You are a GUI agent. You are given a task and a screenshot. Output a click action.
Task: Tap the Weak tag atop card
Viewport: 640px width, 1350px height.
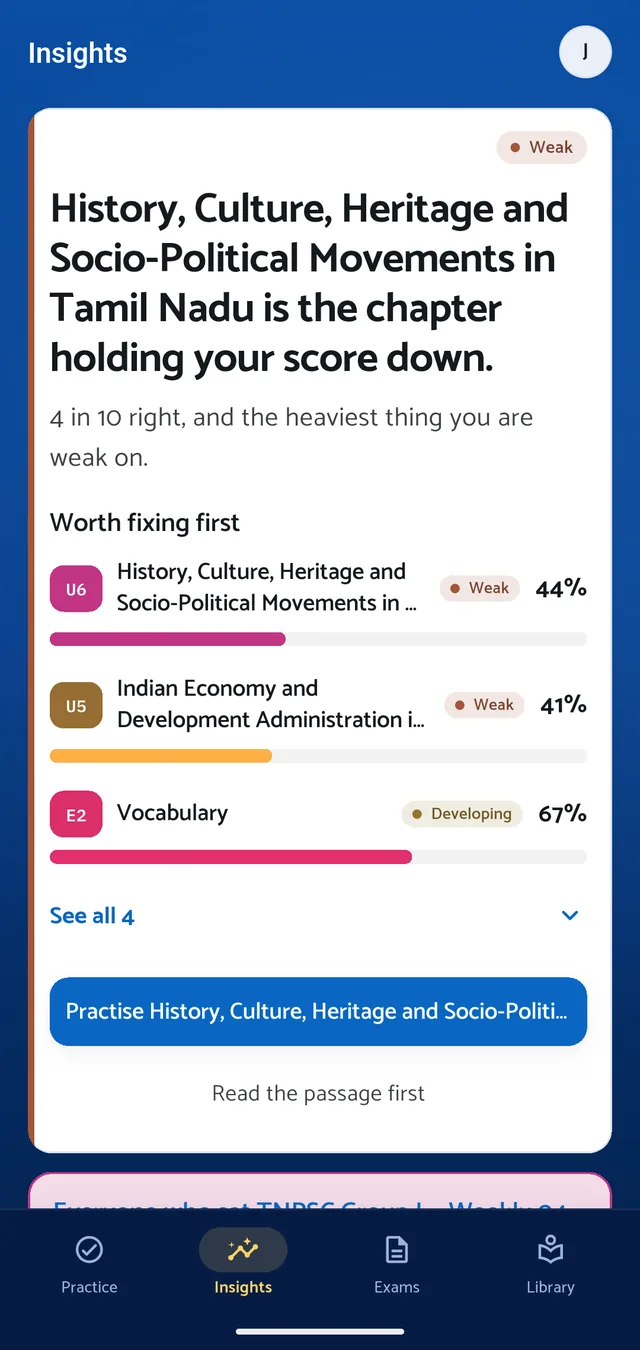(542, 147)
